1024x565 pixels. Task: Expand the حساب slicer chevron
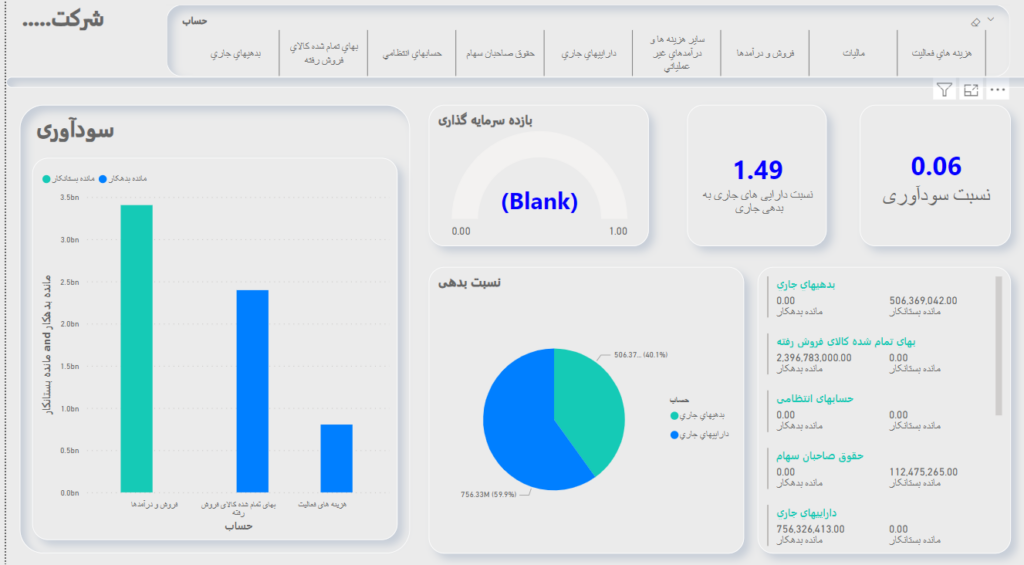click(x=991, y=20)
